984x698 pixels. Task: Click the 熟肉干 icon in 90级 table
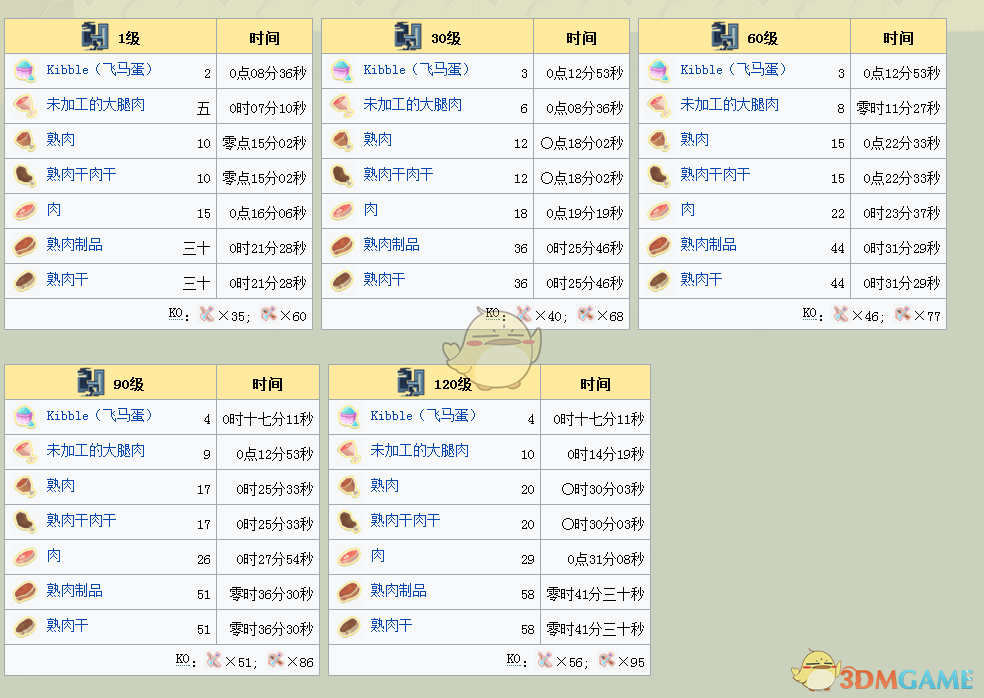coord(25,626)
